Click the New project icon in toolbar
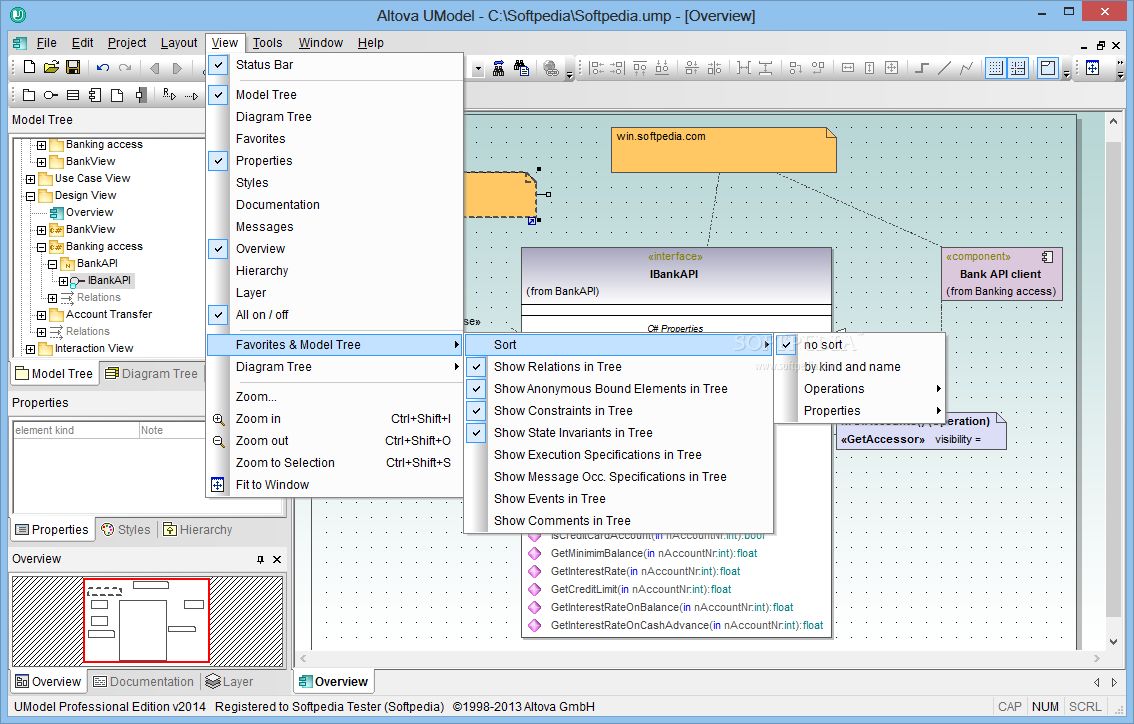 tap(30, 67)
